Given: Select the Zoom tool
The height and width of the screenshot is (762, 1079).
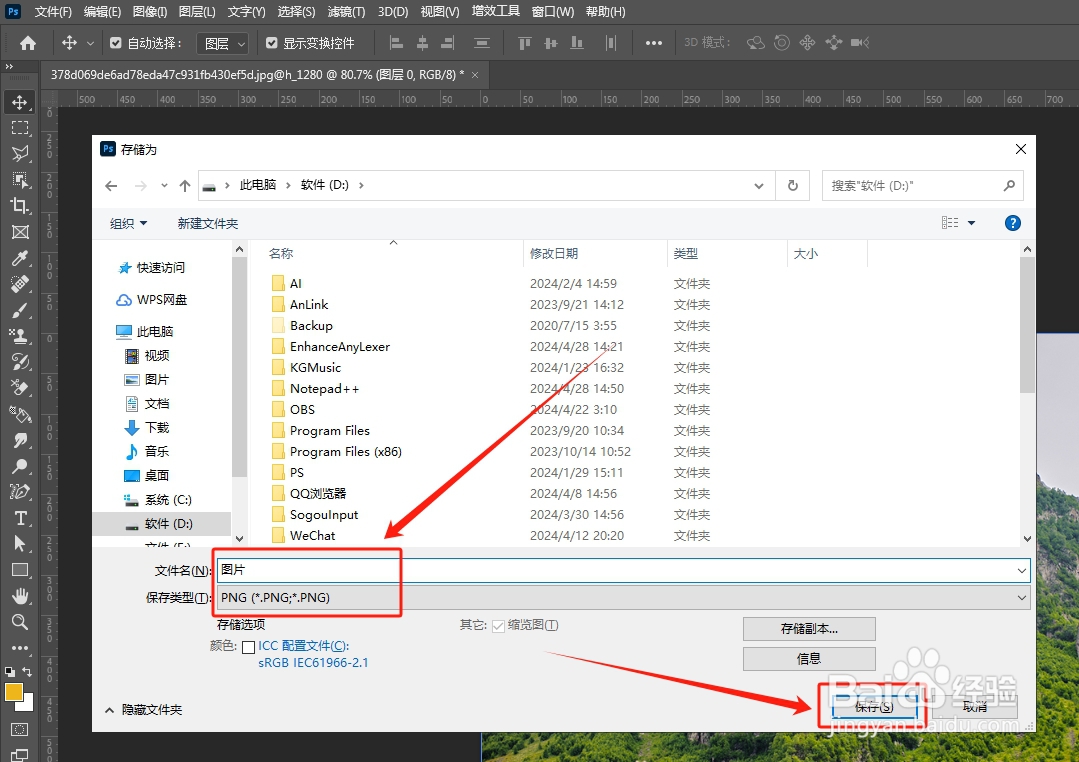Looking at the screenshot, I should (x=19, y=622).
